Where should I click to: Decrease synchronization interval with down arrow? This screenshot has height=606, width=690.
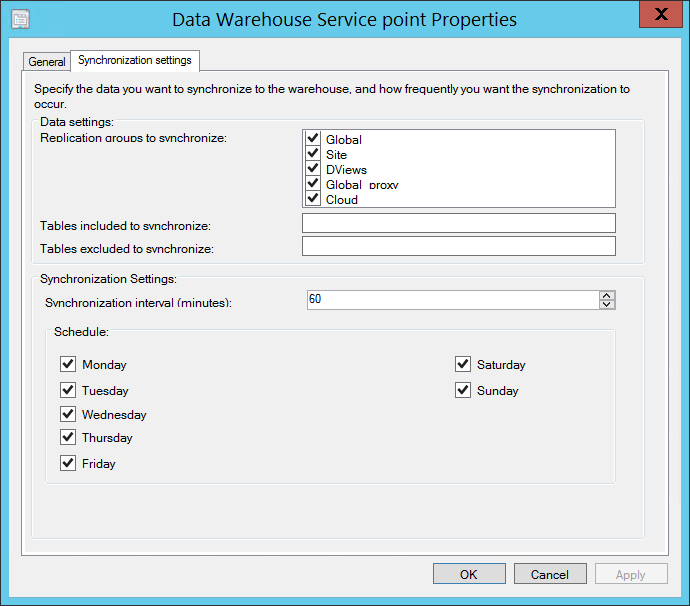click(x=607, y=305)
